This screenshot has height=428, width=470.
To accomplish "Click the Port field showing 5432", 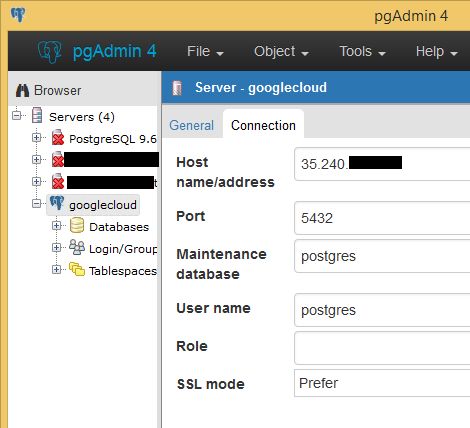I will (x=382, y=218).
